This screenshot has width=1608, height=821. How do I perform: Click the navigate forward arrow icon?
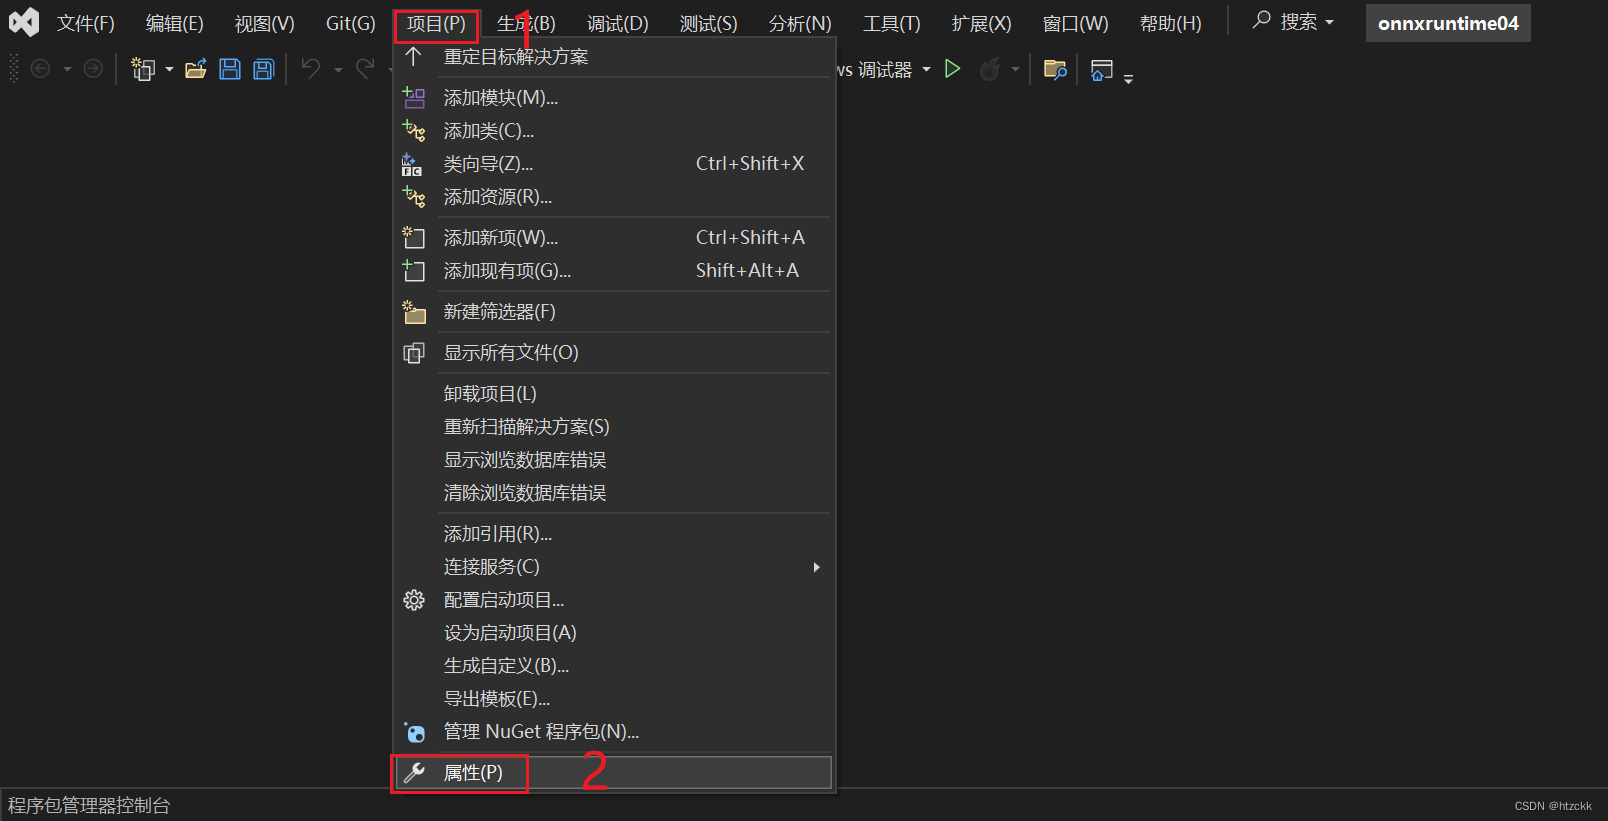[x=93, y=69]
